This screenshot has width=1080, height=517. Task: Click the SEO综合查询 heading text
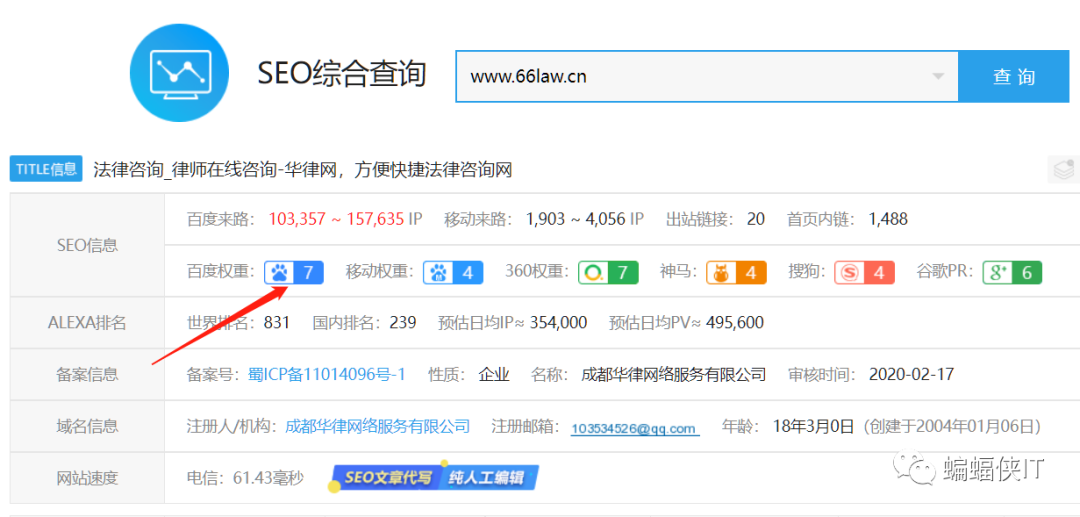342,74
